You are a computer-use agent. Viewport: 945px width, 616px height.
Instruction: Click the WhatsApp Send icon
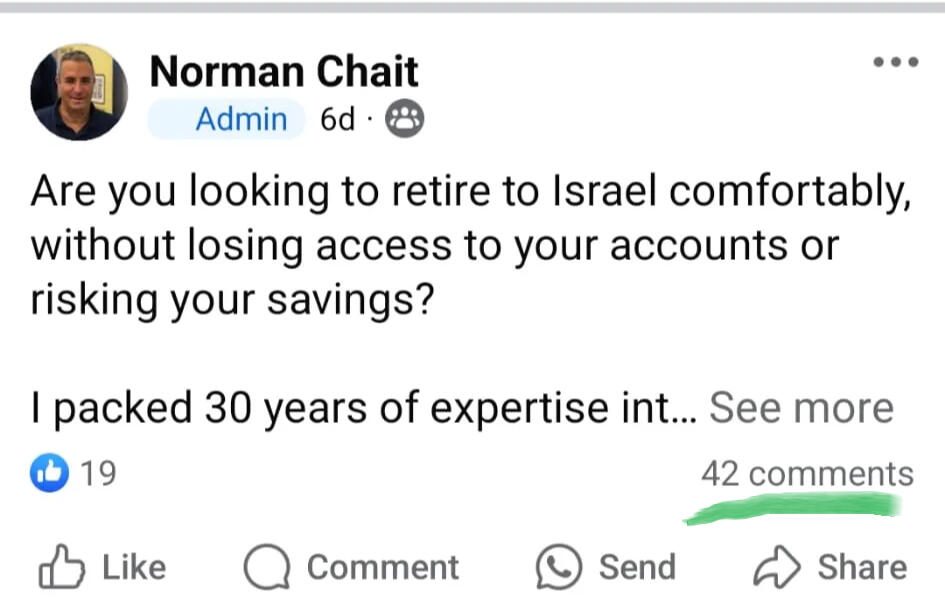558,568
